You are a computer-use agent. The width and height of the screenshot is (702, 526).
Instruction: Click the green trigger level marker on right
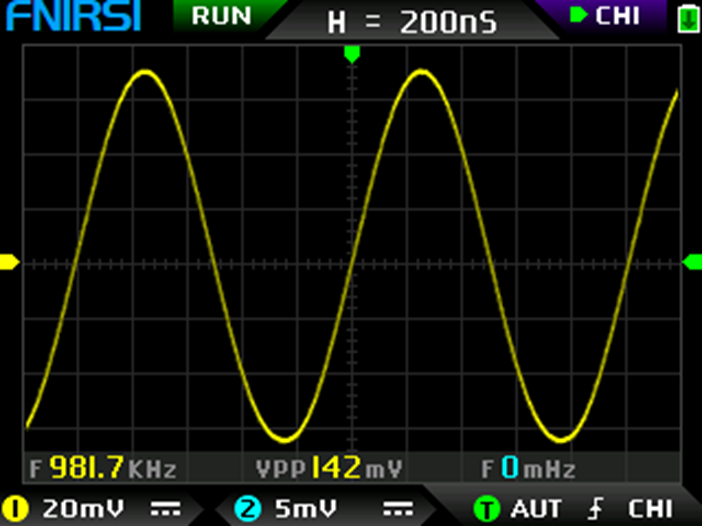coord(691,262)
